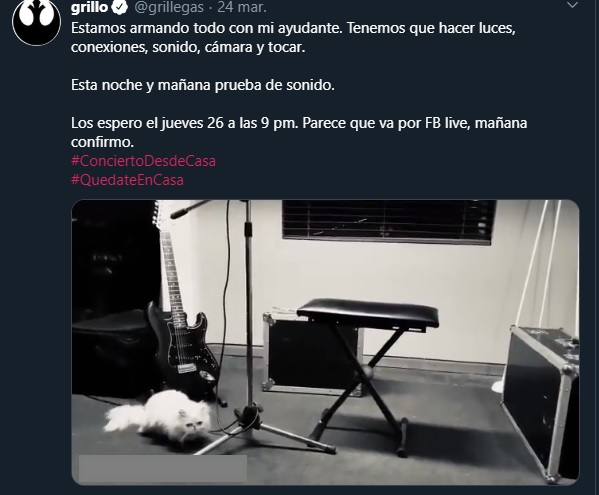This screenshot has width=599, height=495.
Task: Click the large flight case on the right
Action: coord(541,401)
